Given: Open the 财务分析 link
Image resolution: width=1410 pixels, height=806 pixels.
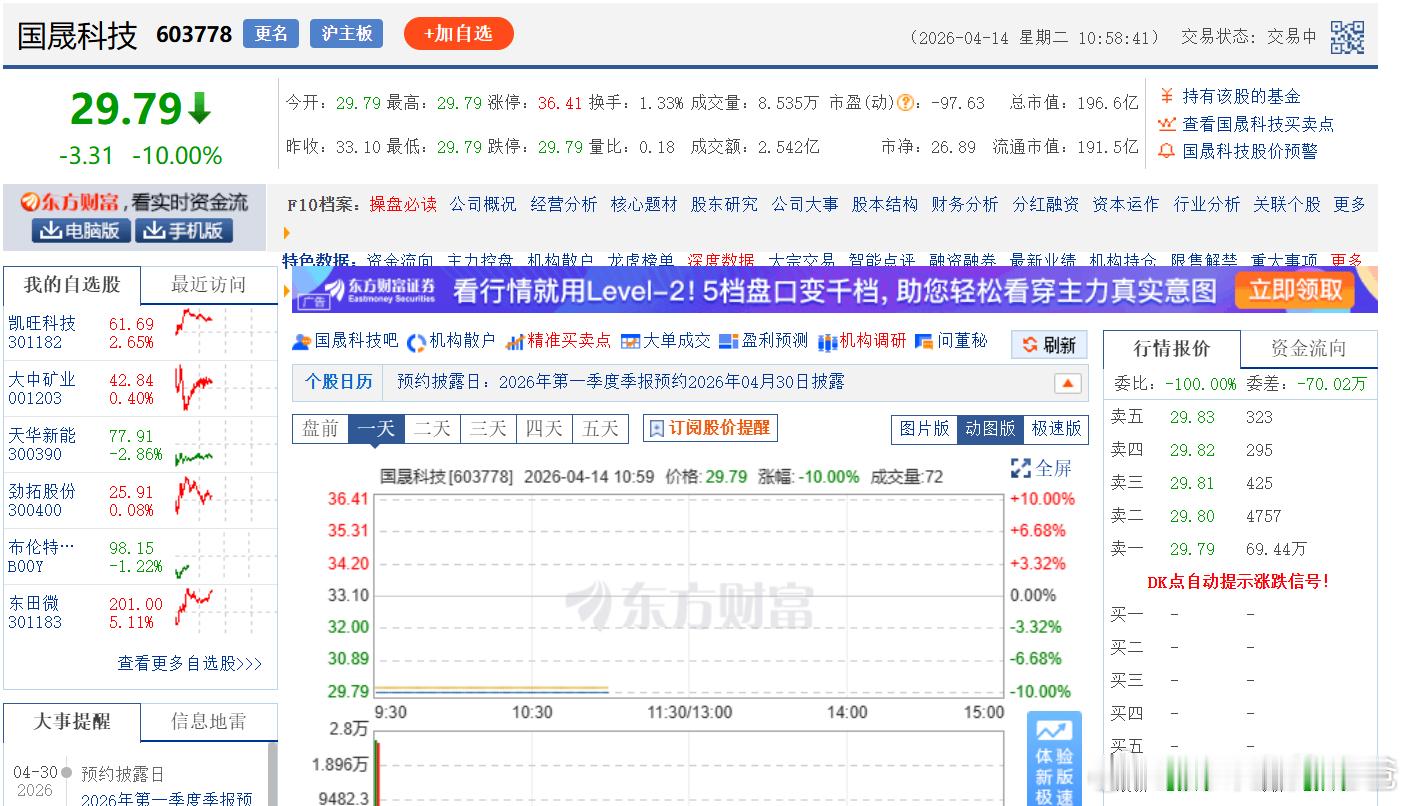Looking at the screenshot, I should [965, 204].
